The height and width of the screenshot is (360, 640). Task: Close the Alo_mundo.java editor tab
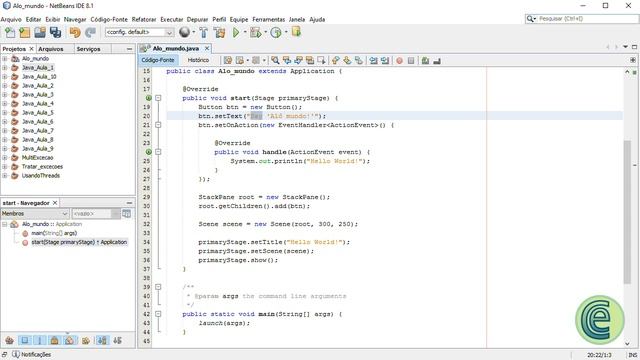[207, 48]
